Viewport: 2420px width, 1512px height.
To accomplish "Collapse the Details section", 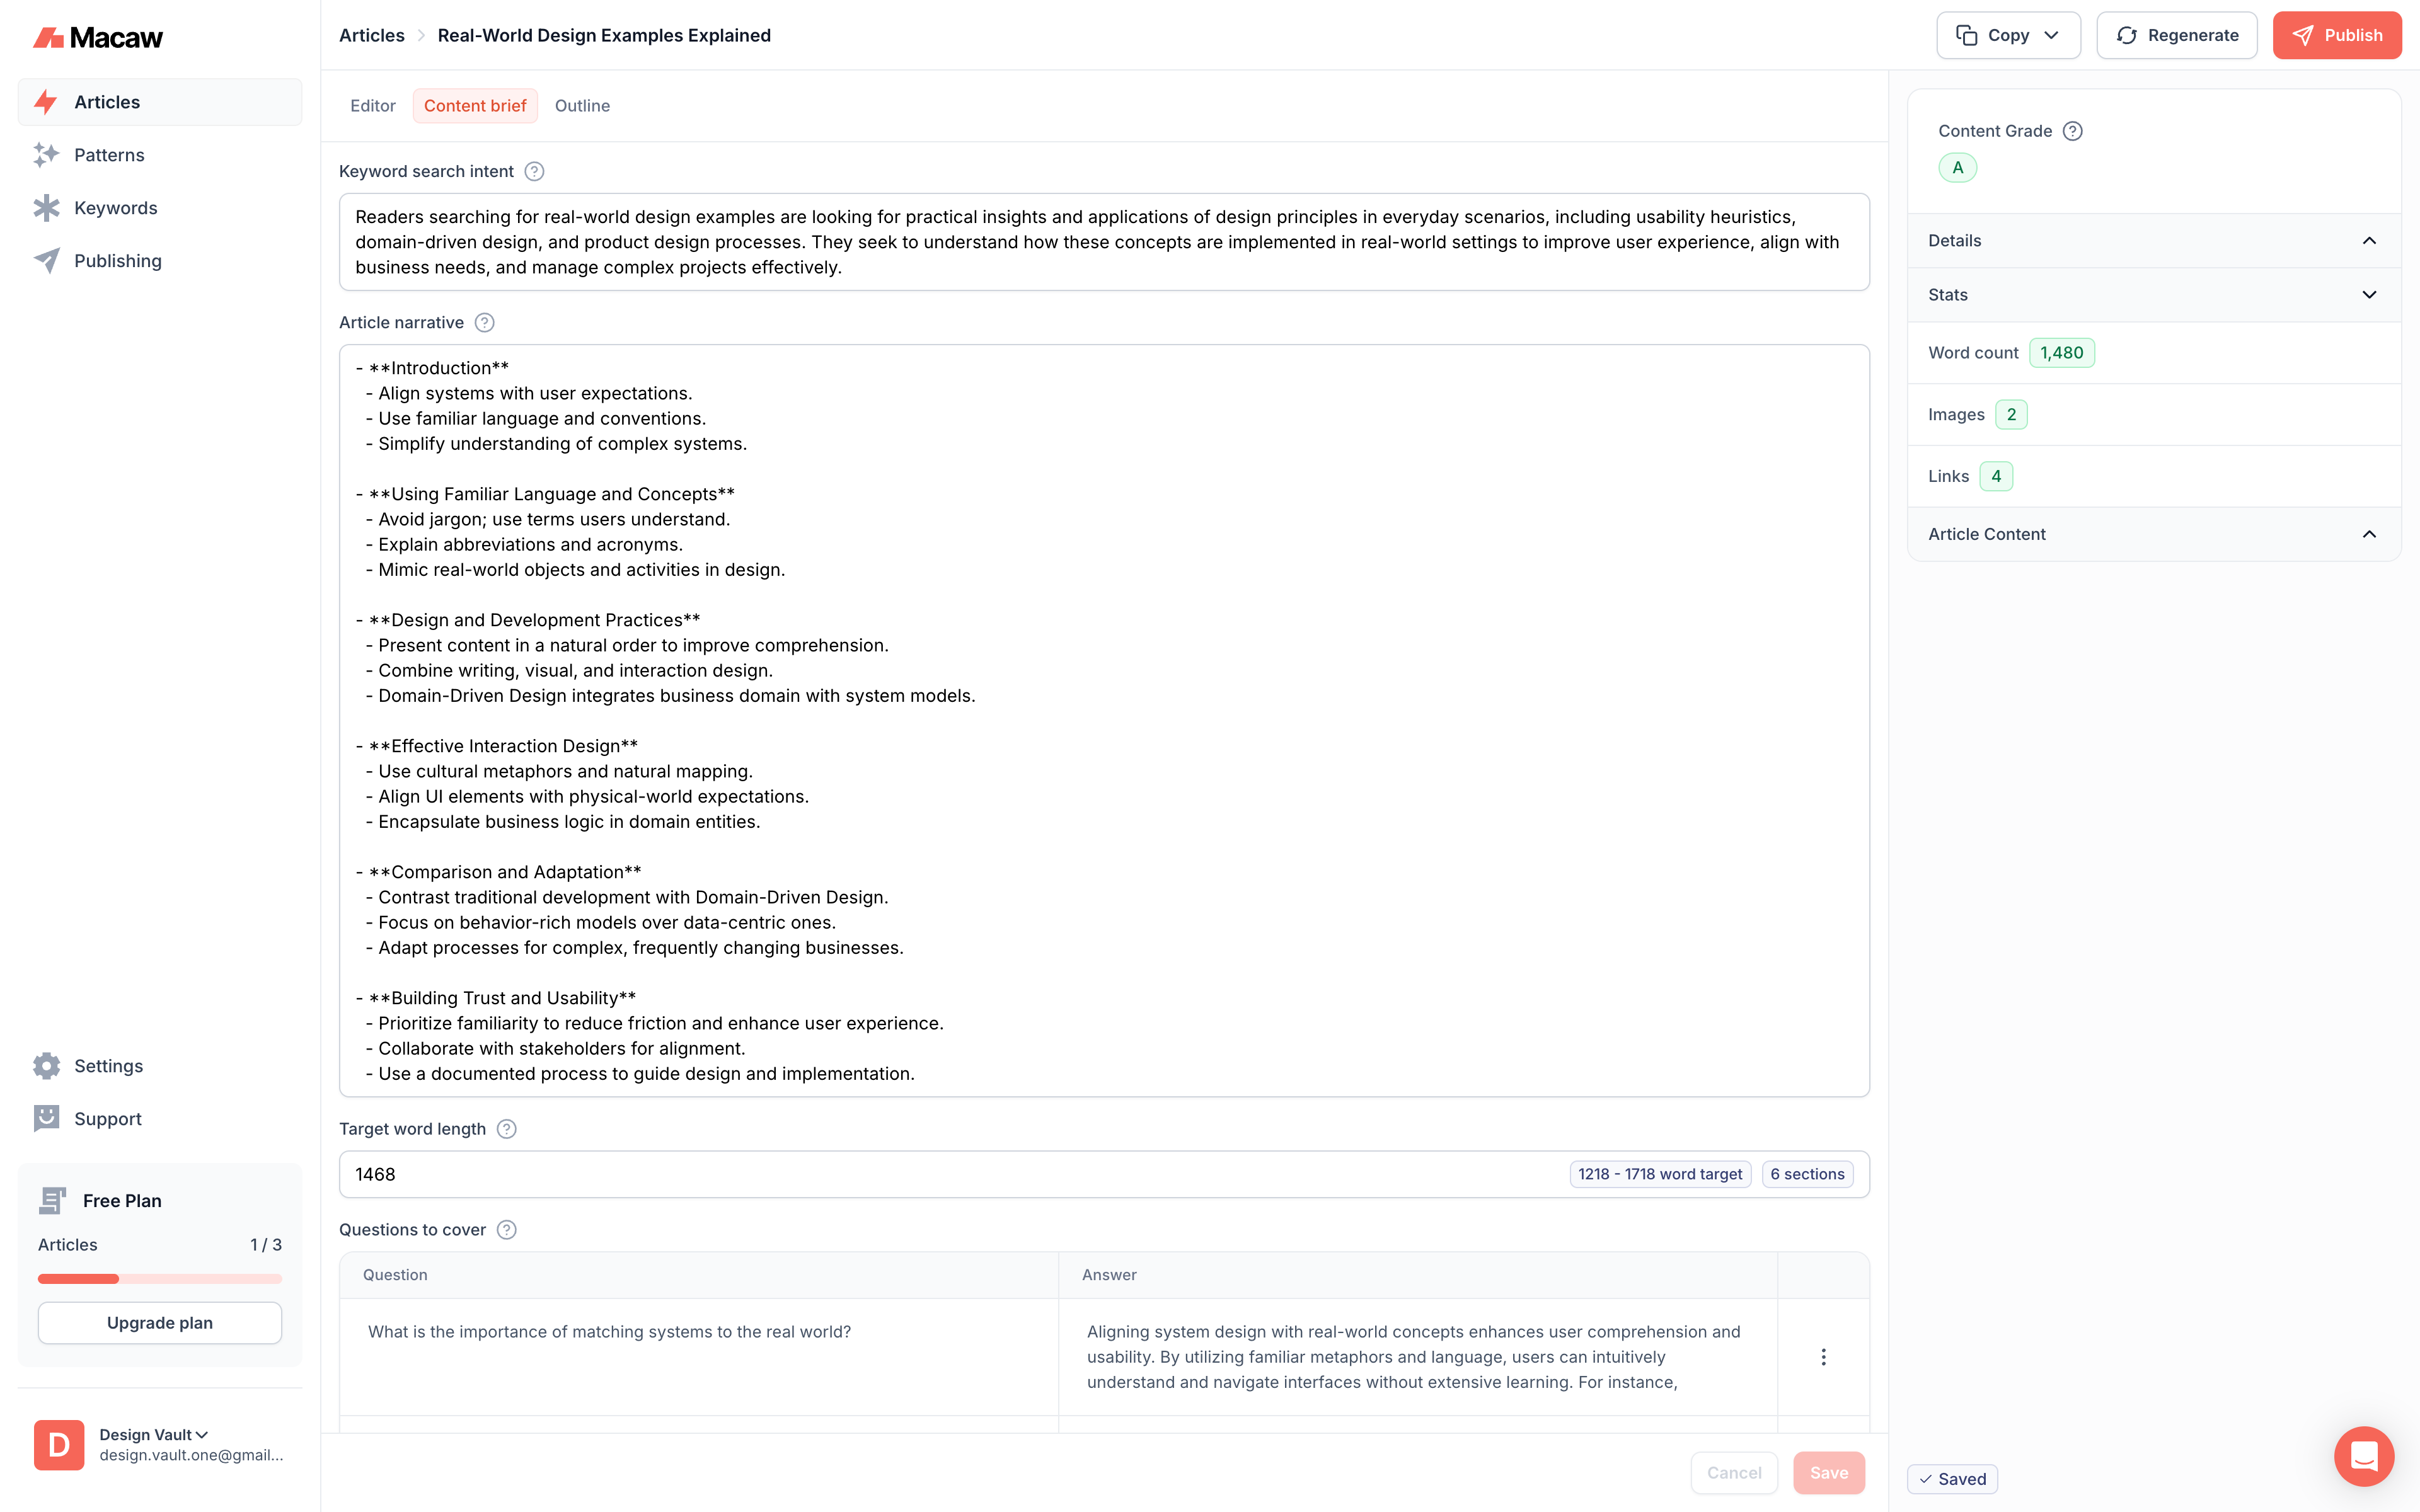I will (x=2369, y=241).
